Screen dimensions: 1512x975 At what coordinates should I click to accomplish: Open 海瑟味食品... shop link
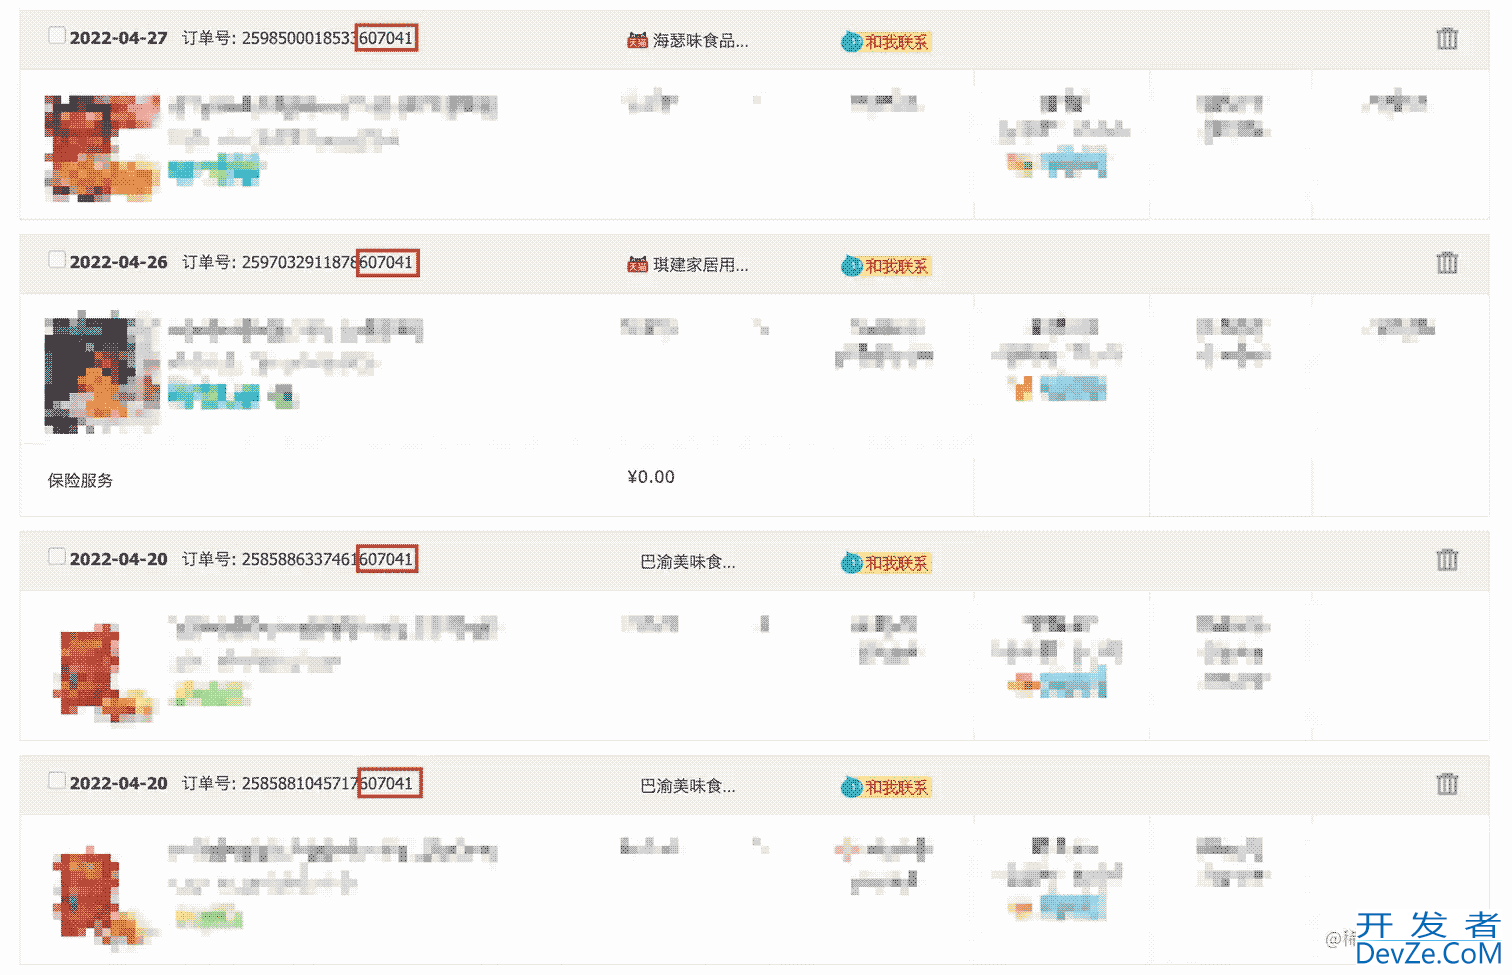700,41
